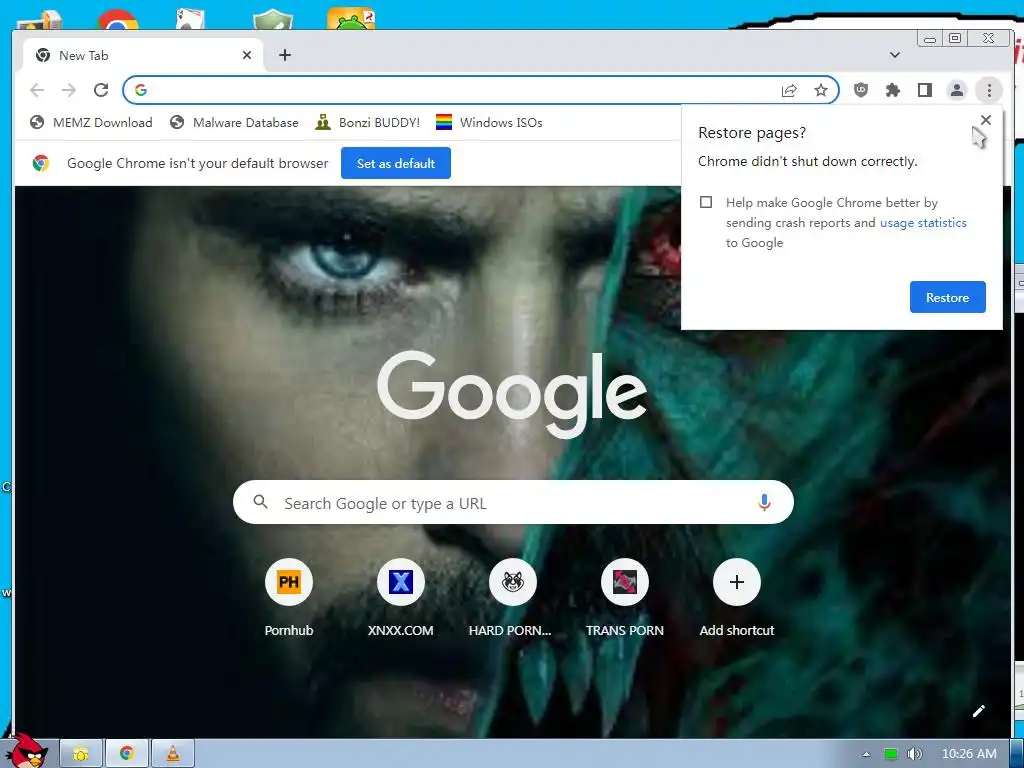This screenshot has height=768, width=1024.
Task: Click Set as default button
Action: point(396,163)
